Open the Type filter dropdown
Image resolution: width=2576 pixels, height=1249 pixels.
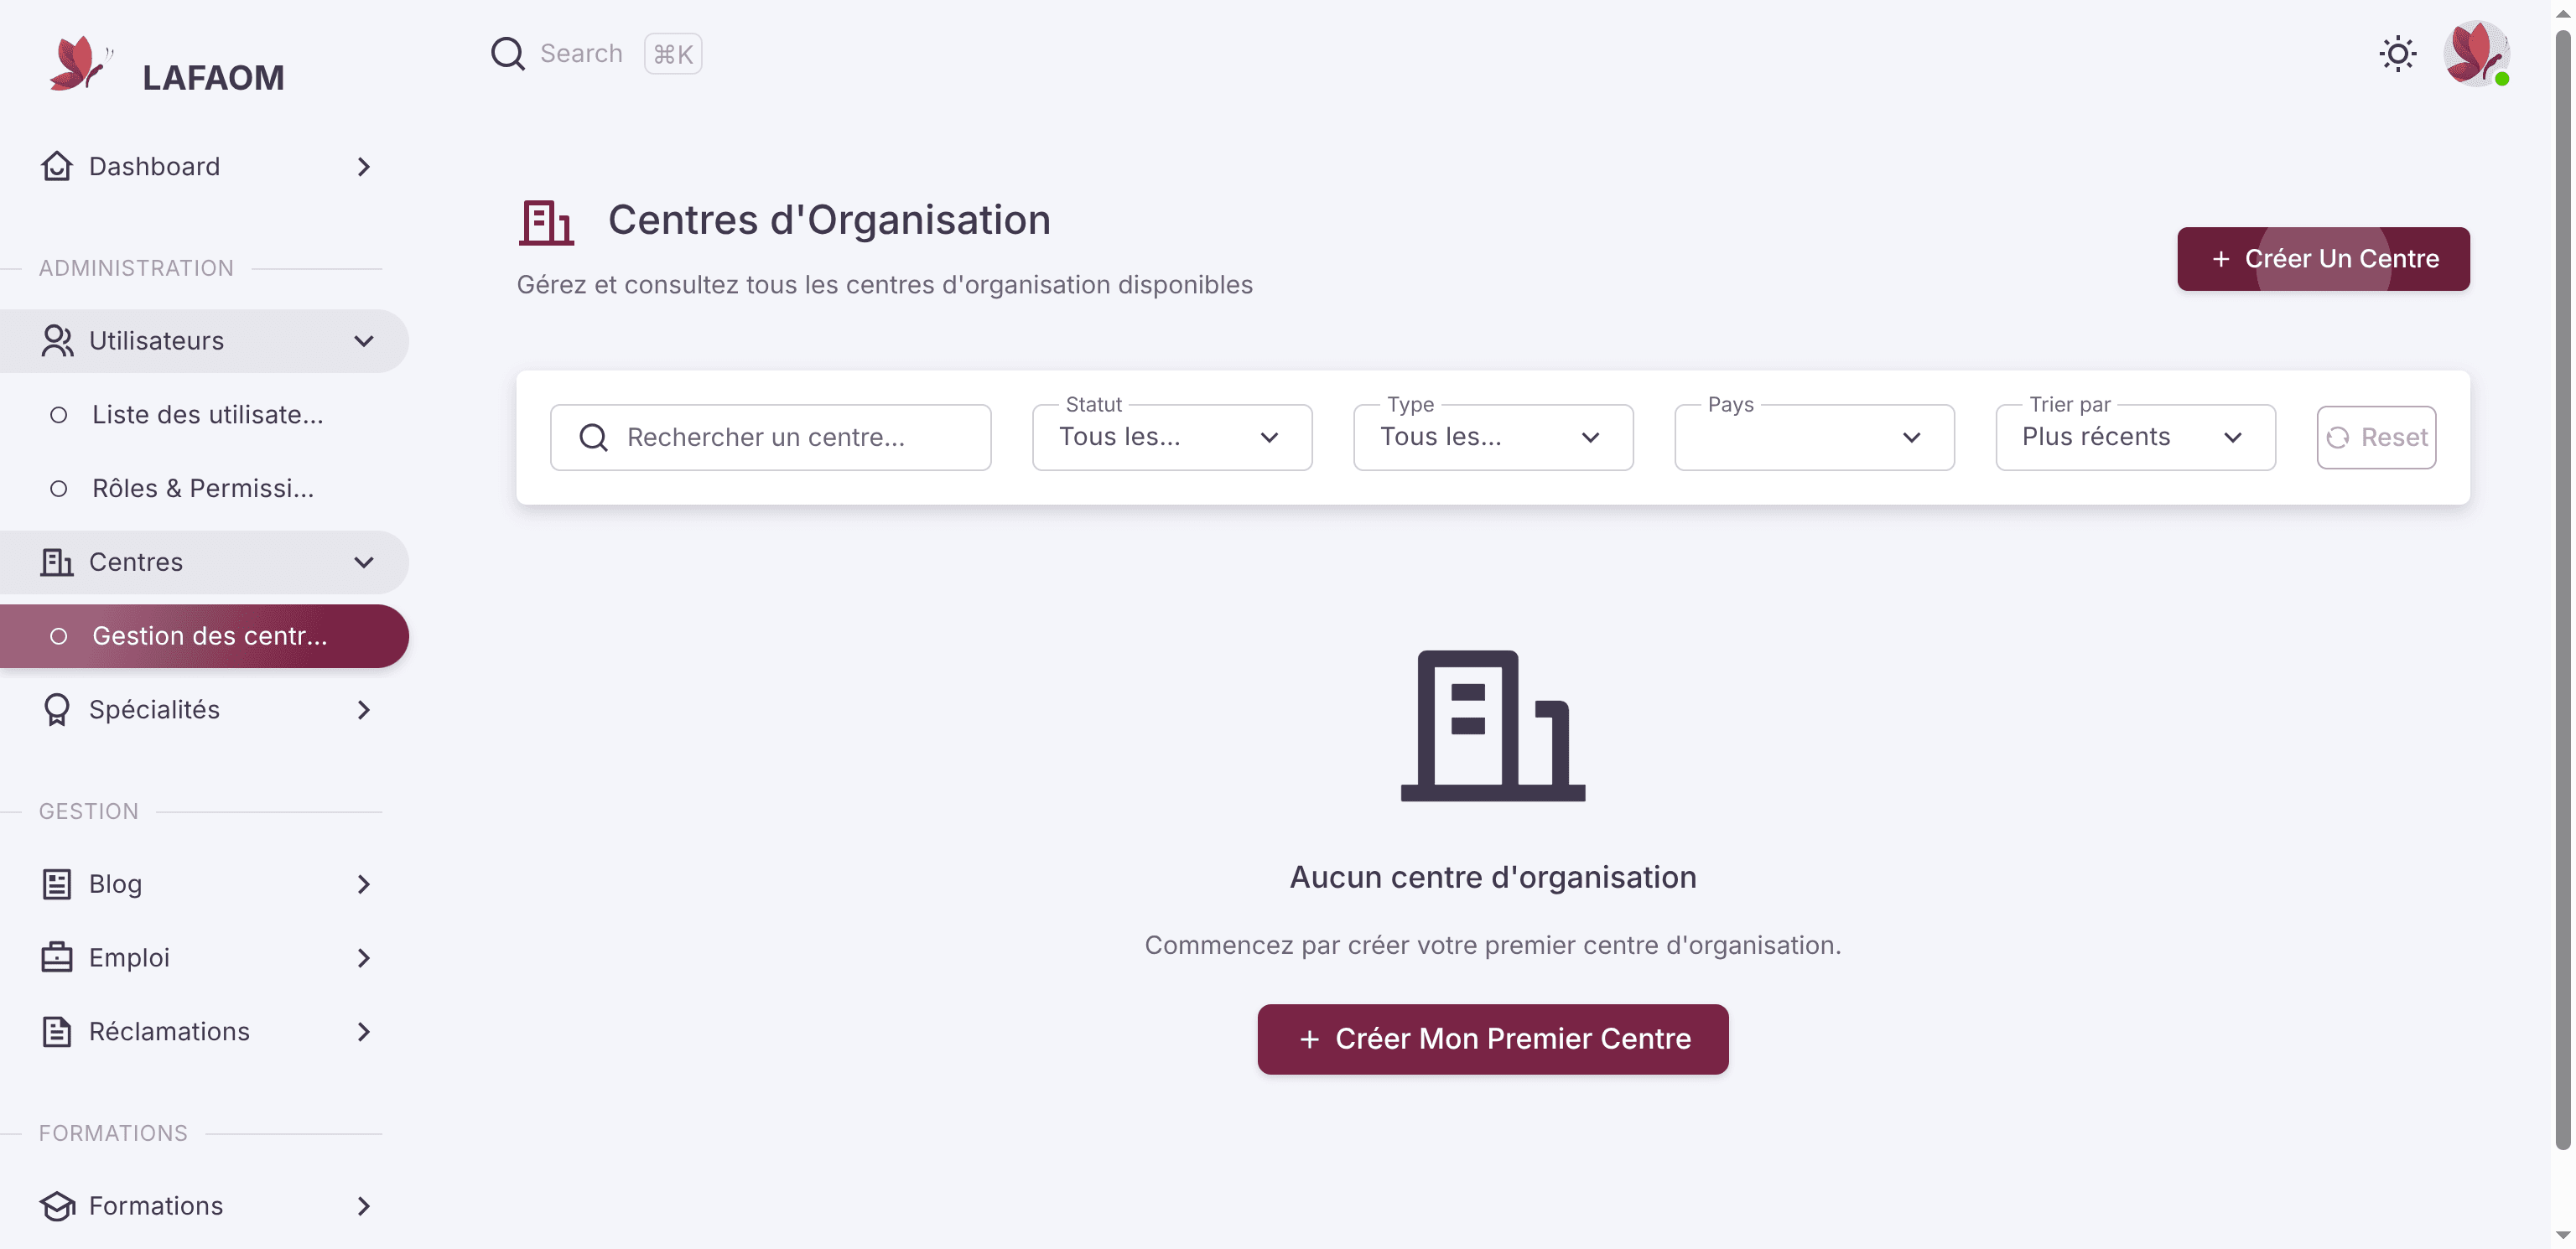(1493, 437)
